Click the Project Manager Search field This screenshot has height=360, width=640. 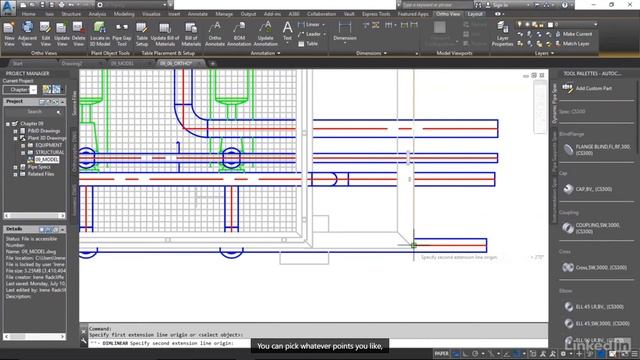[x=34, y=112]
